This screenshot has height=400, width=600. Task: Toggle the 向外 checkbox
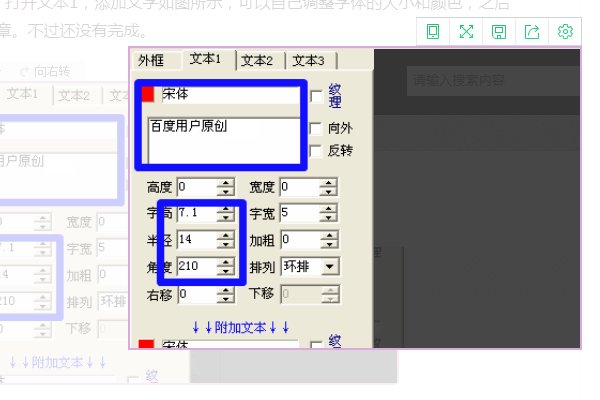(x=316, y=128)
